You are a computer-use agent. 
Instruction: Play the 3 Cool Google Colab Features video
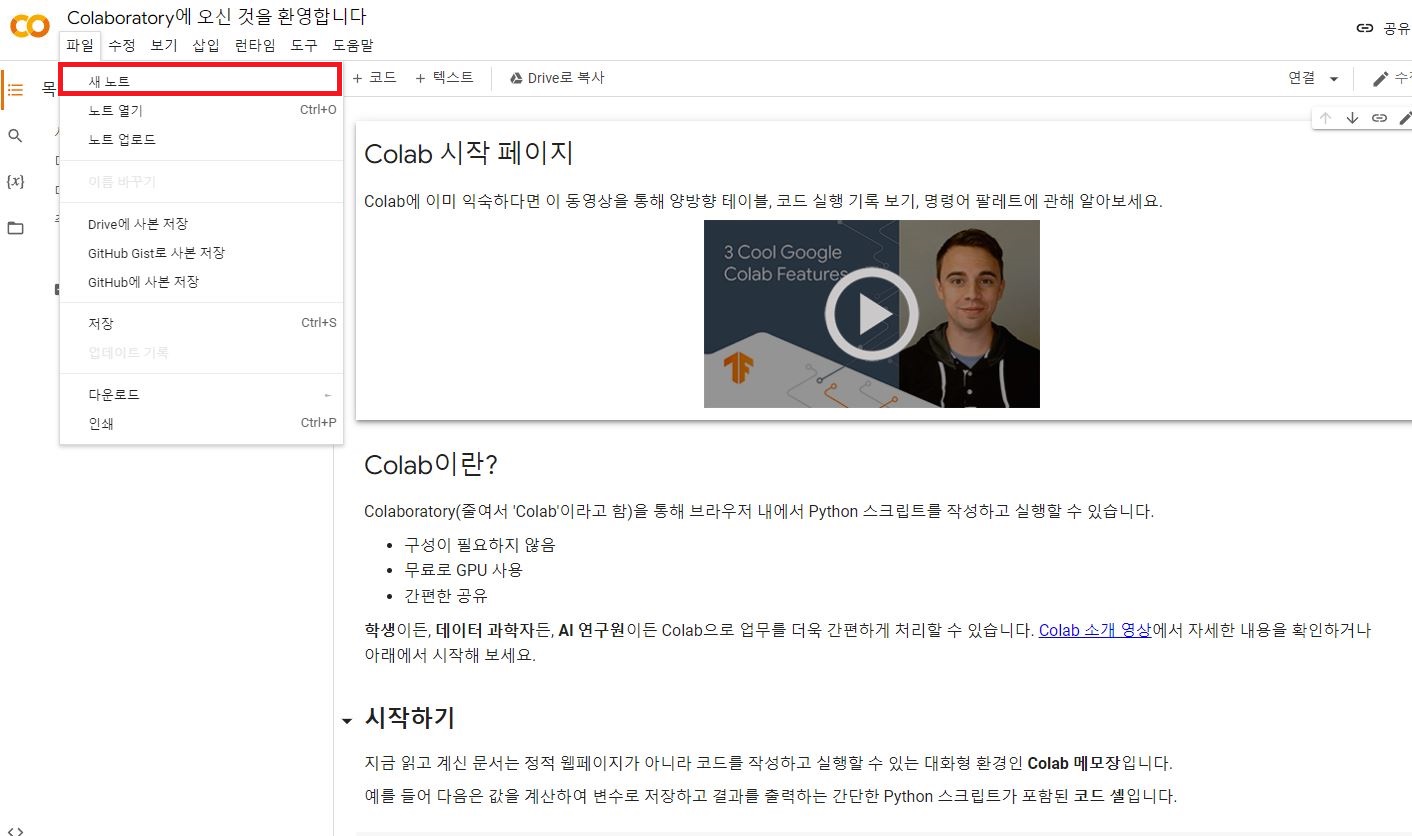(871, 314)
